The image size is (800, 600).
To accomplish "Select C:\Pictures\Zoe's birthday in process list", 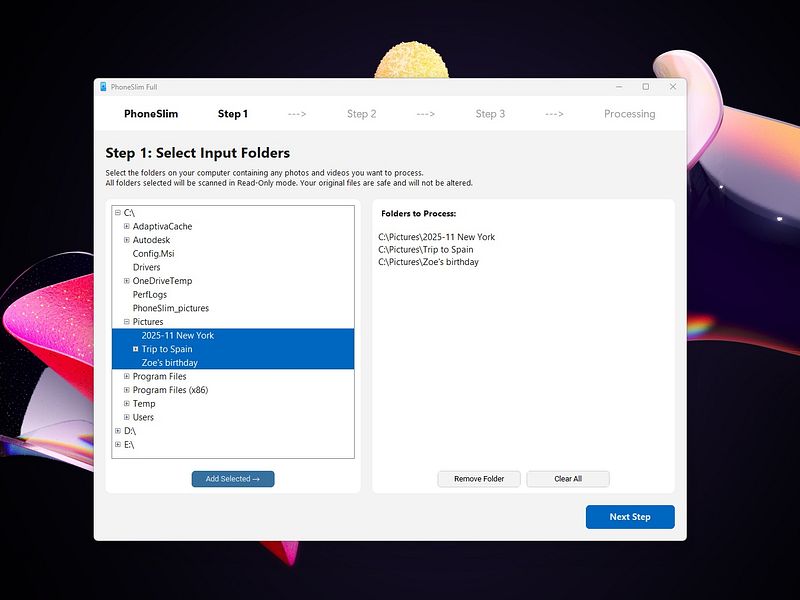I will tap(429, 262).
